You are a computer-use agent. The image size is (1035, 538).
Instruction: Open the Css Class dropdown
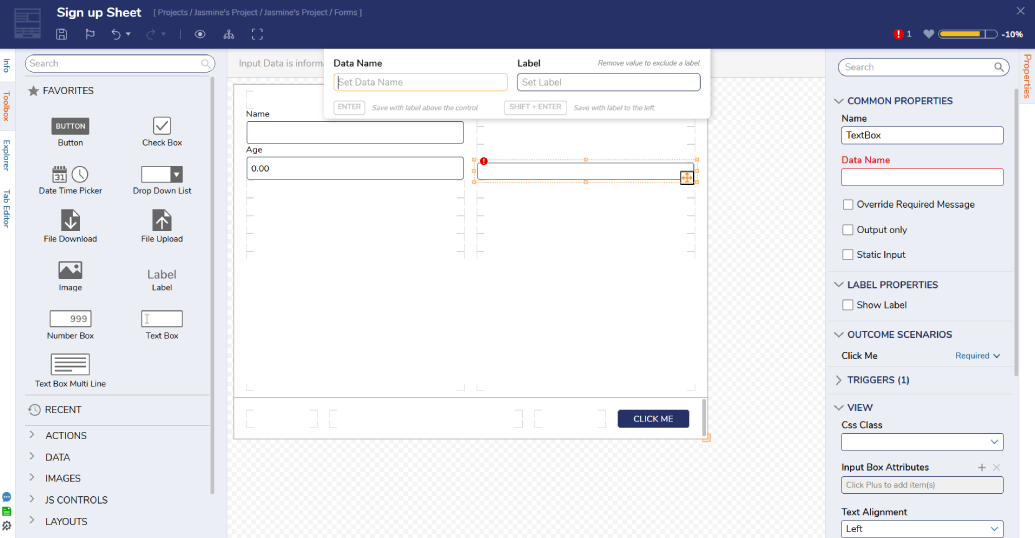[x=922, y=442]
